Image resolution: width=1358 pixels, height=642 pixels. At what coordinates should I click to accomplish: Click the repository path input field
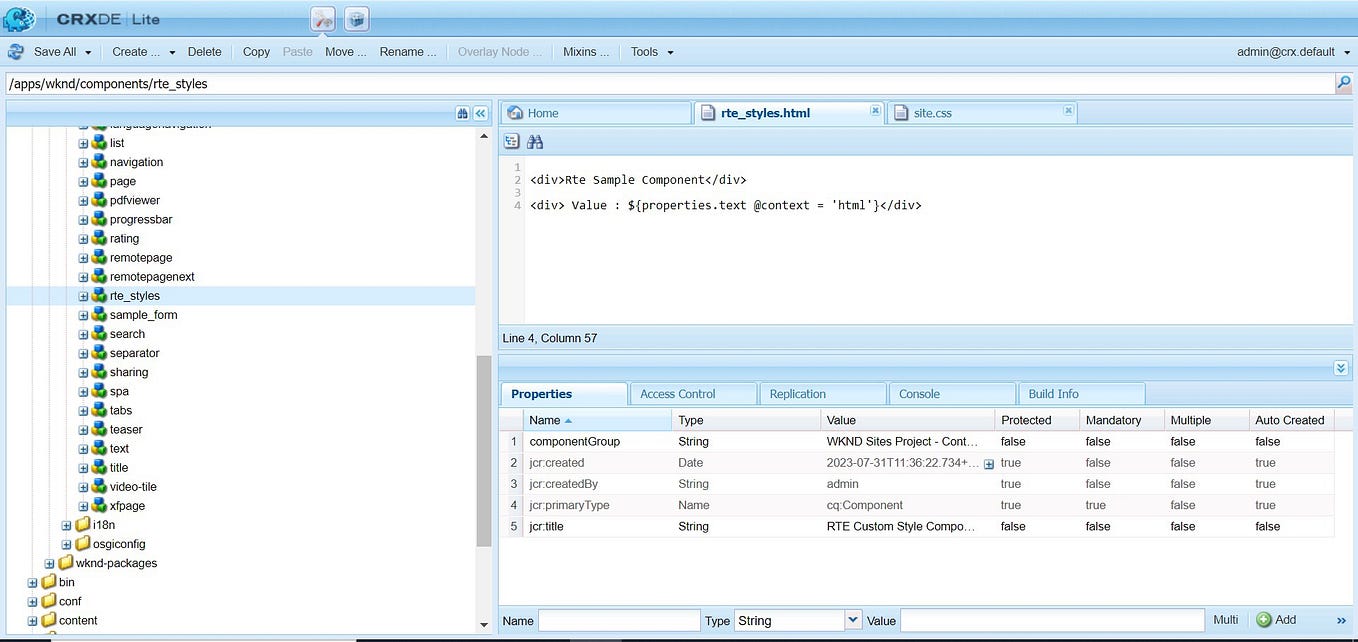670,84
